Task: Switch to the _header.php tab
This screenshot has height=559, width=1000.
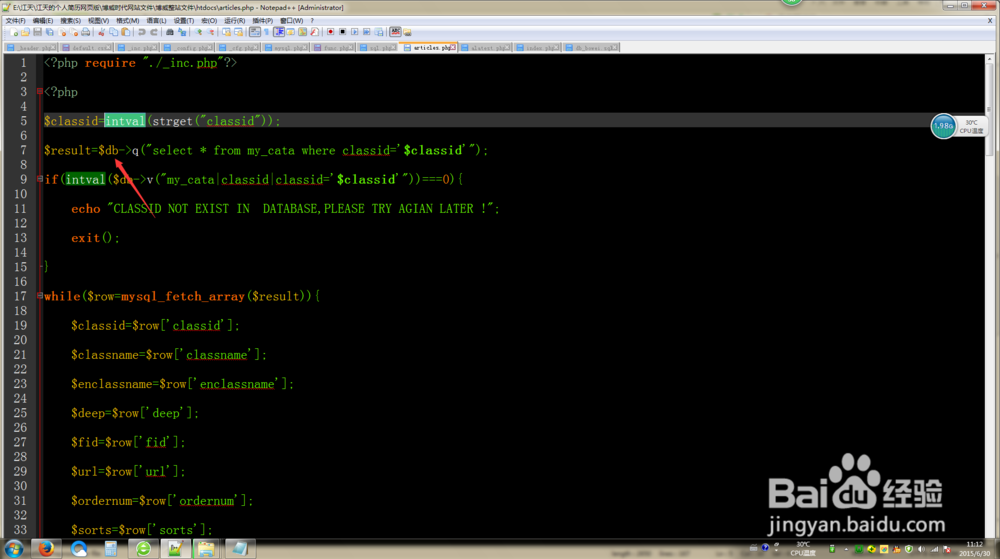Action: pyautogui.click(x=31, y=47)
